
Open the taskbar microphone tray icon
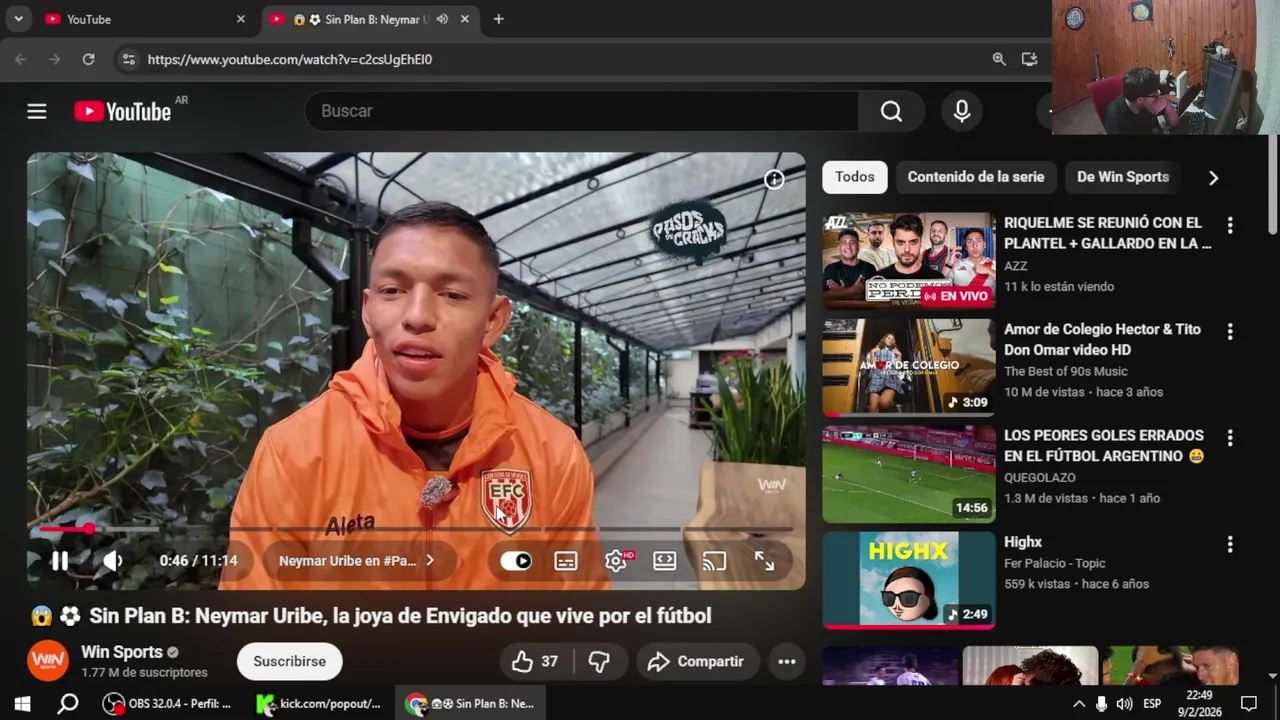[1101, 704]
